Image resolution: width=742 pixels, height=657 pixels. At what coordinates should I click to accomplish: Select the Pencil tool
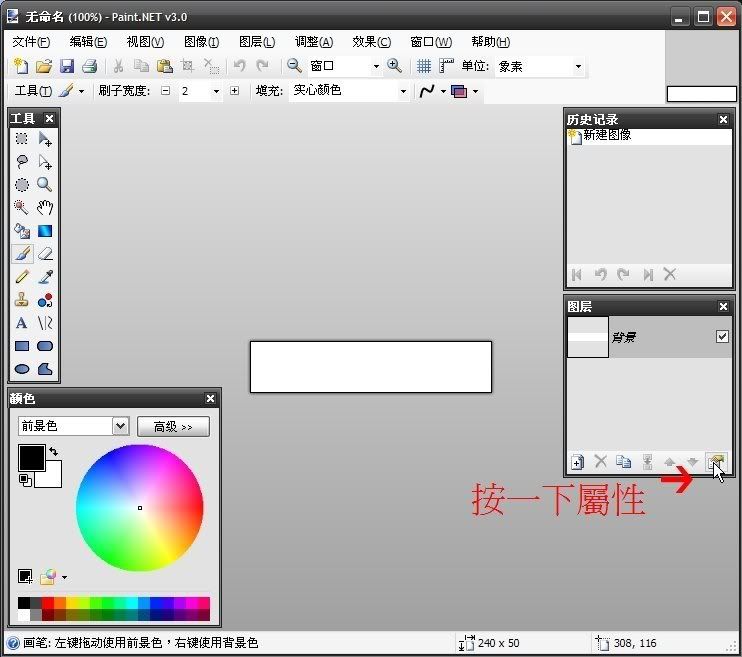point(22,276)
